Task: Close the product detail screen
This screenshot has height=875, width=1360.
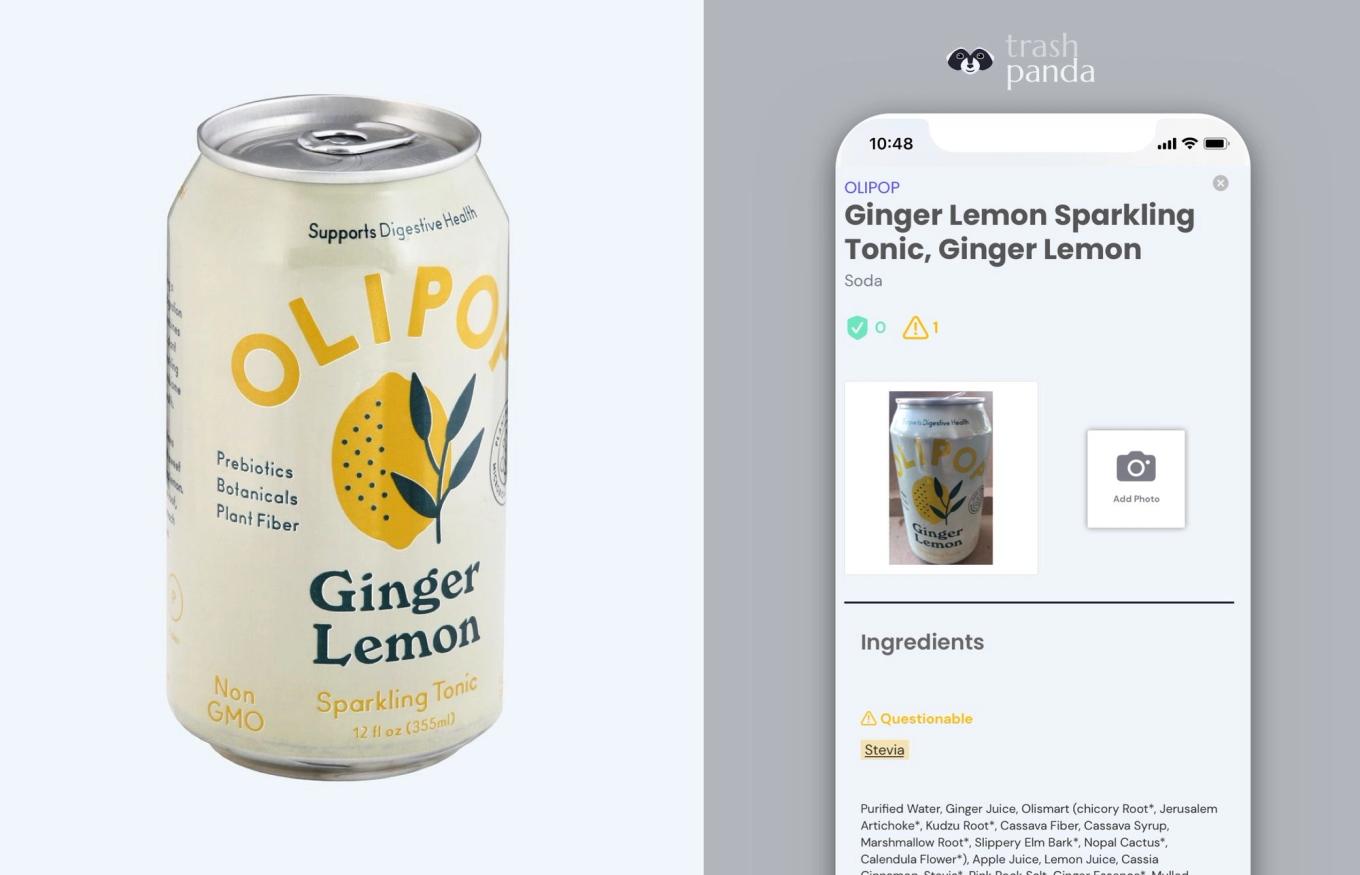Action: [x=1220, y=183]
